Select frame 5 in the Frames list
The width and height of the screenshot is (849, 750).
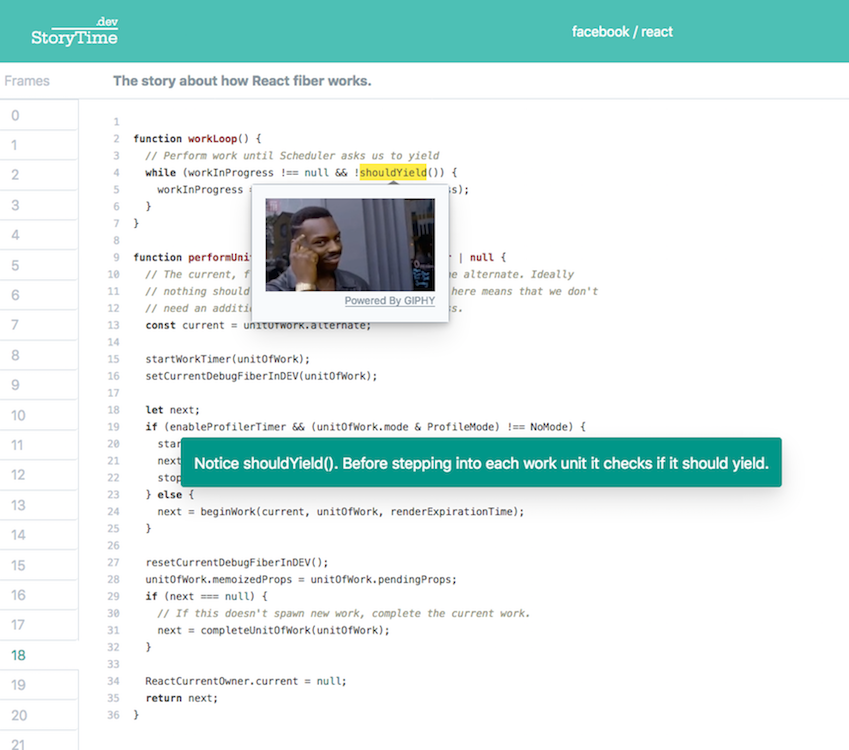39,265
